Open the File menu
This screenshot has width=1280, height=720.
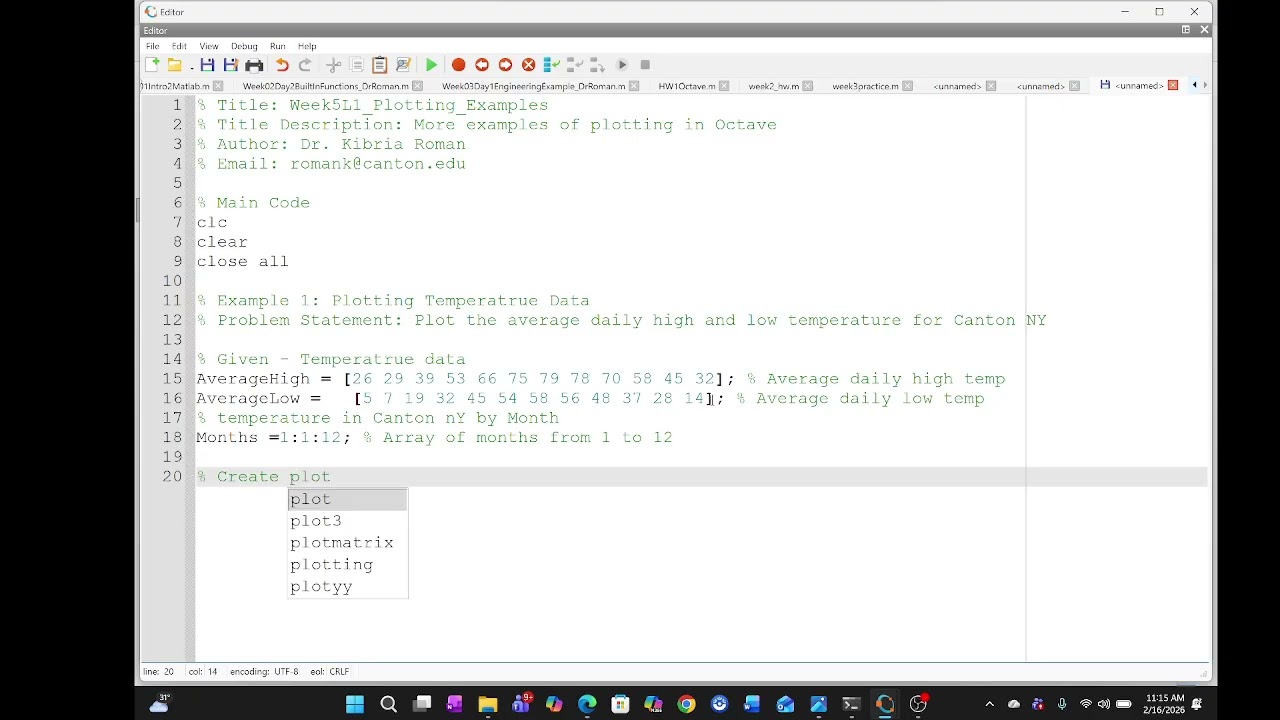(x=152, y=46)
